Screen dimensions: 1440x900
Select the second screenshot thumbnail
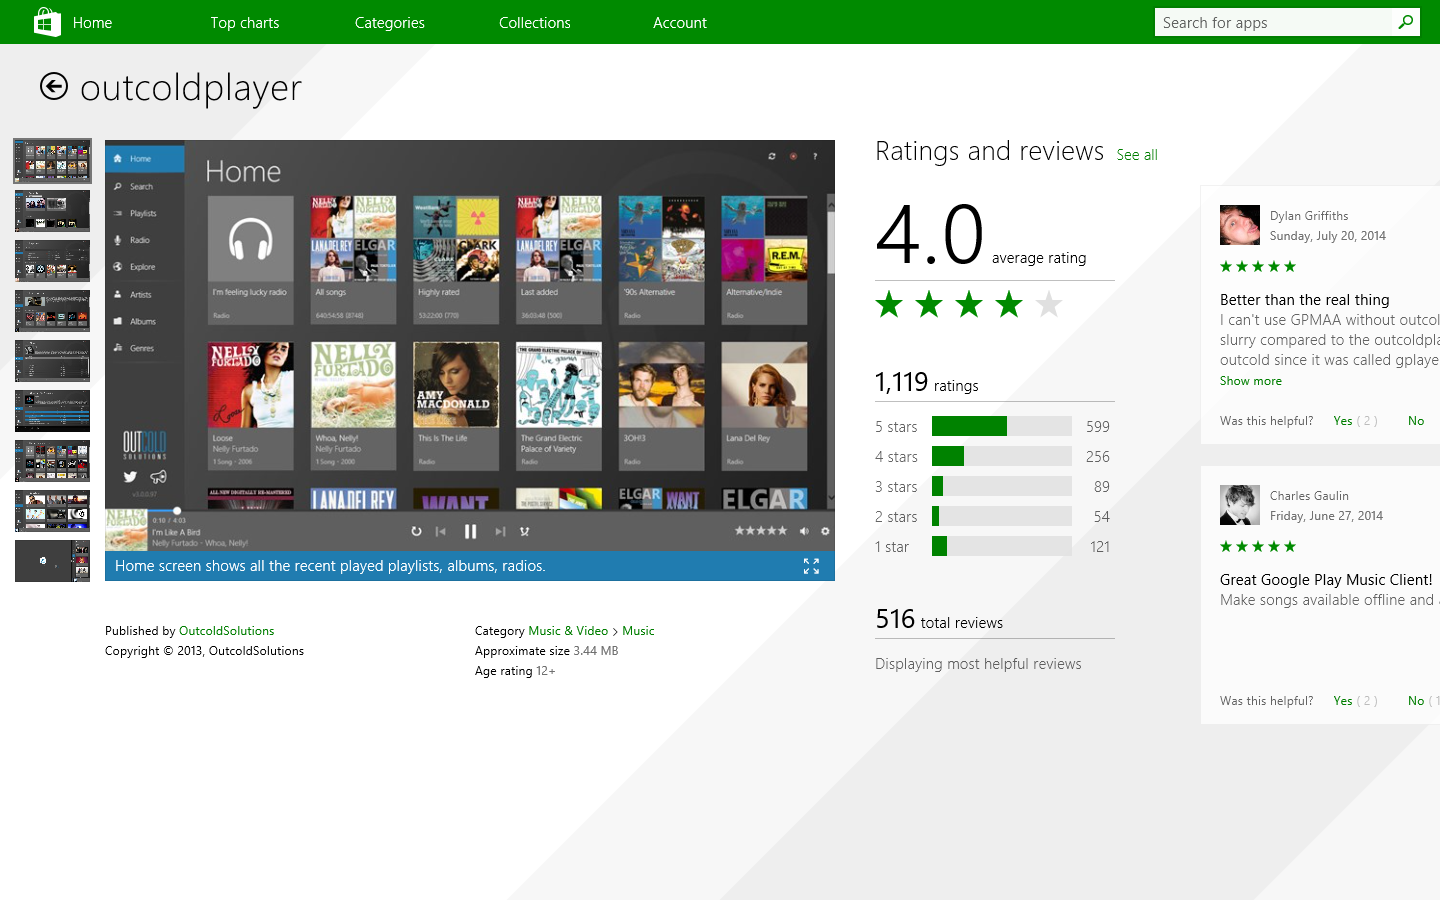point(52,211)
